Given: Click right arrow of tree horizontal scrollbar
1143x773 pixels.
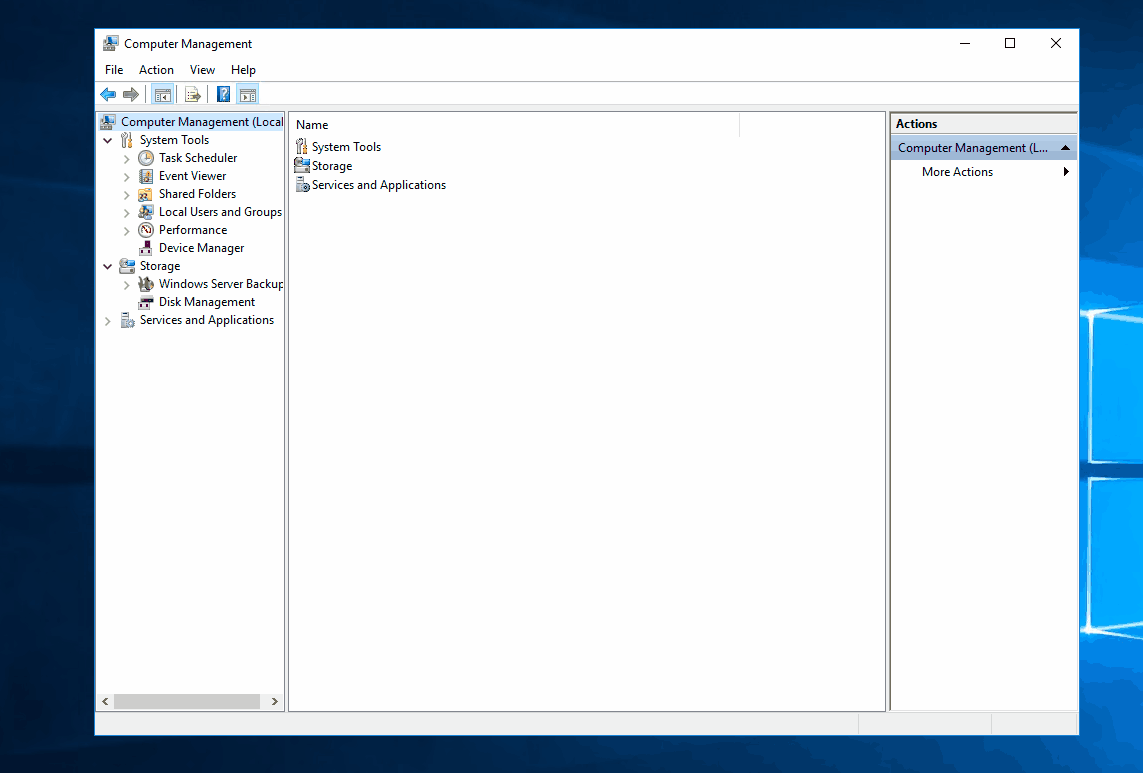Looking at the screenshot, I should [x=274, y=702].
